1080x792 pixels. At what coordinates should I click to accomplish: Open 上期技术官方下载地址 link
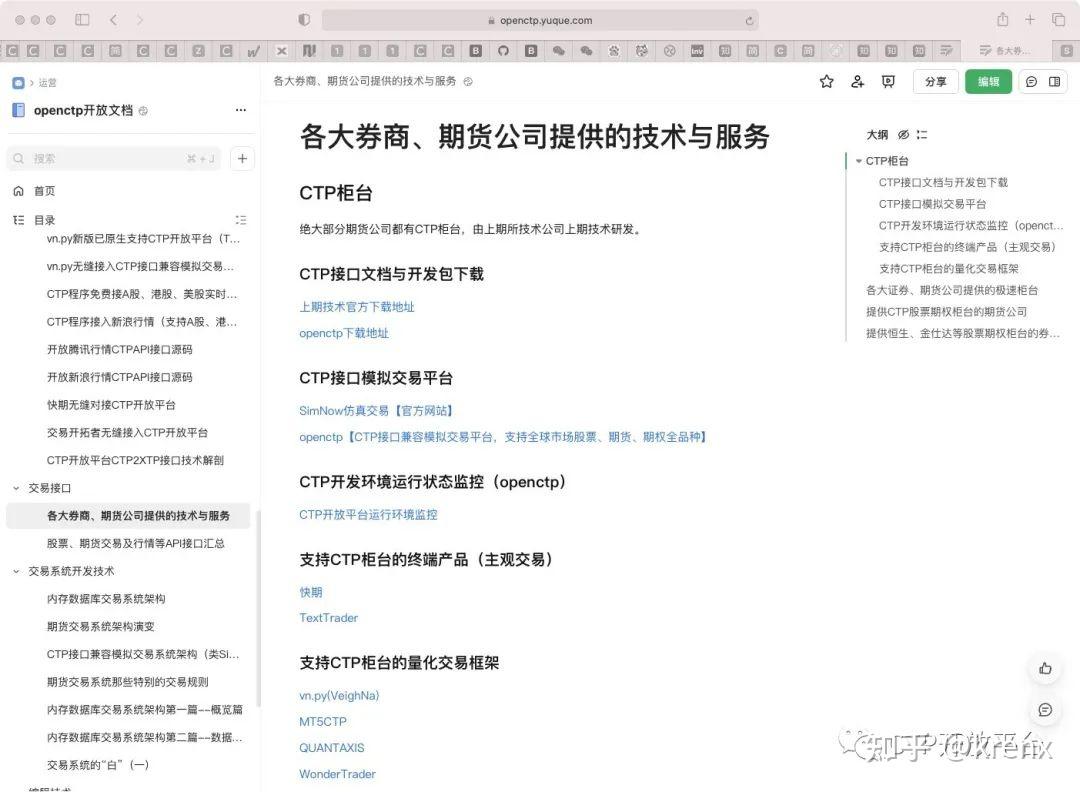pyautogui.click(x=357, y=306)
